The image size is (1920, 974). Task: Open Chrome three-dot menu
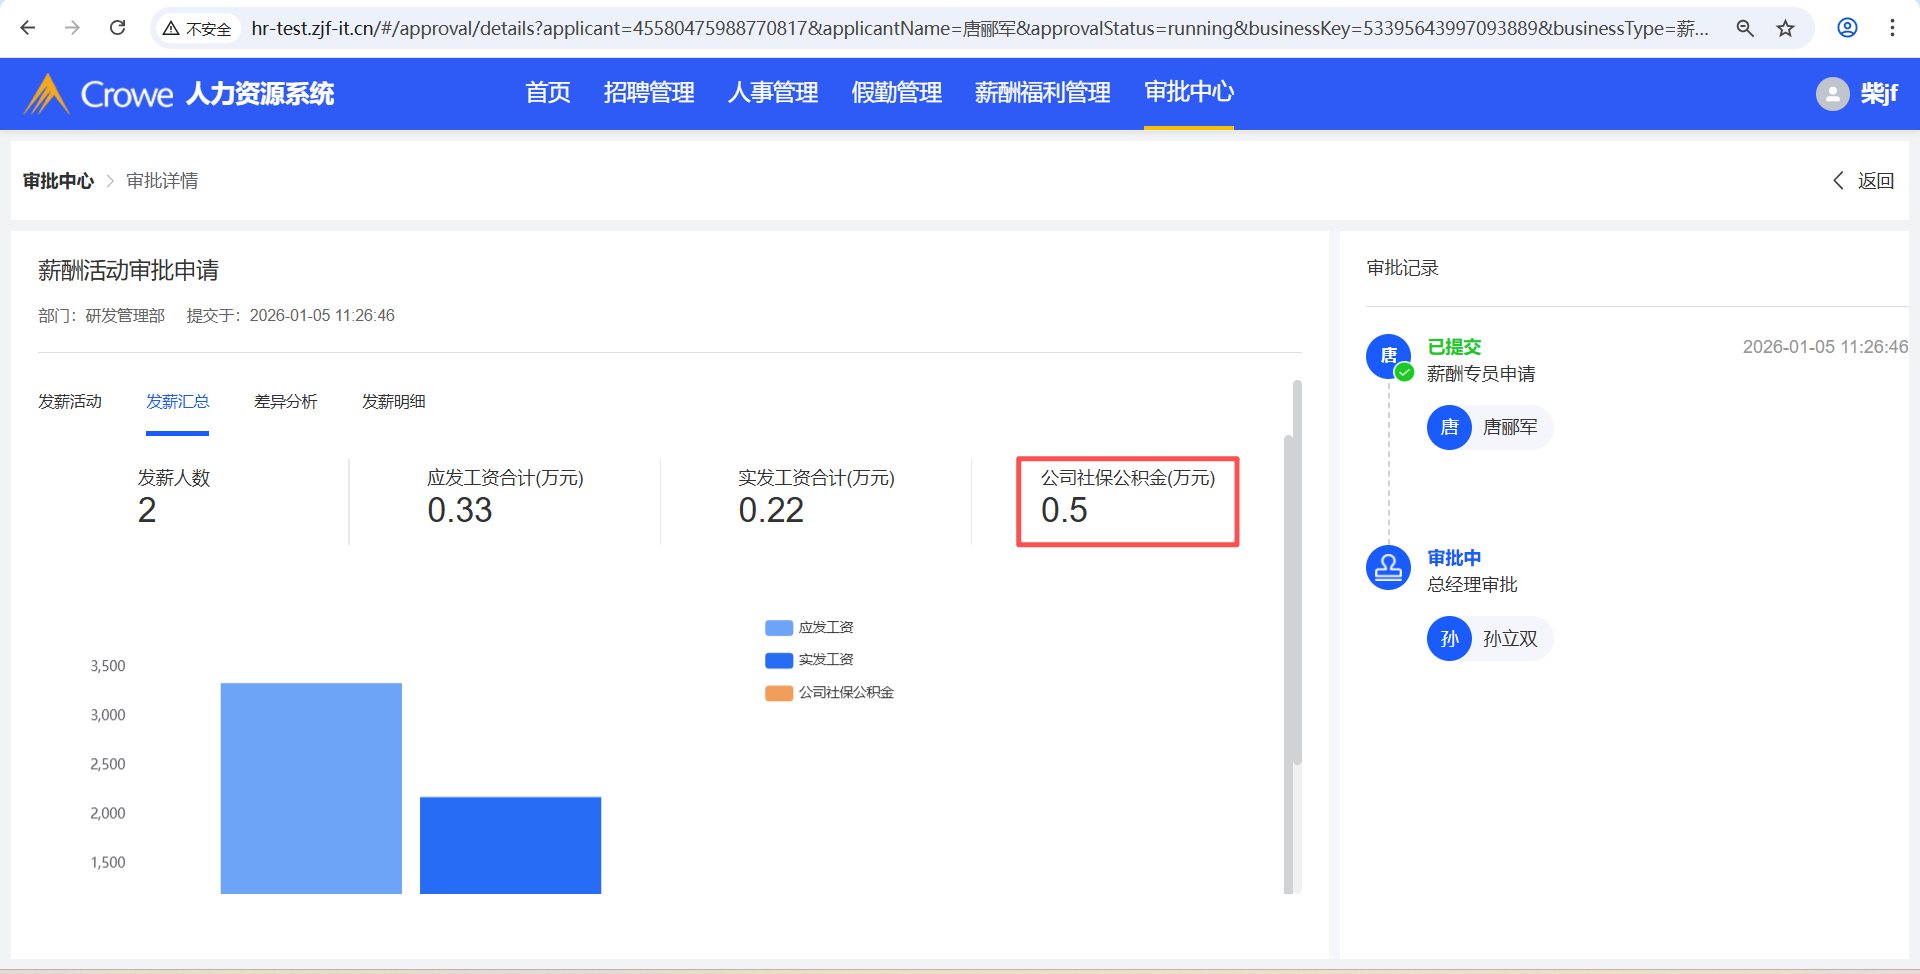click(x=1892, y=28)
